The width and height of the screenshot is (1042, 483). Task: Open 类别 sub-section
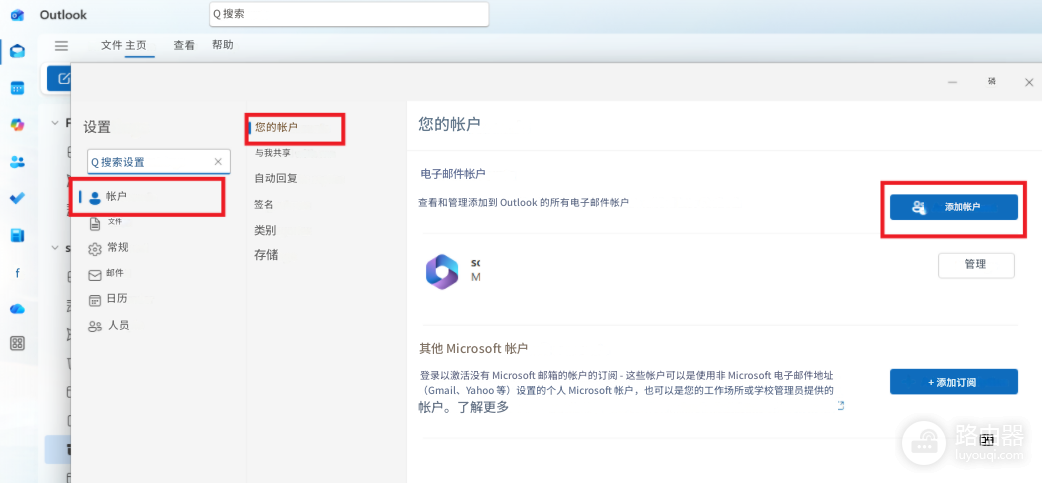click(x=265, y=231)
